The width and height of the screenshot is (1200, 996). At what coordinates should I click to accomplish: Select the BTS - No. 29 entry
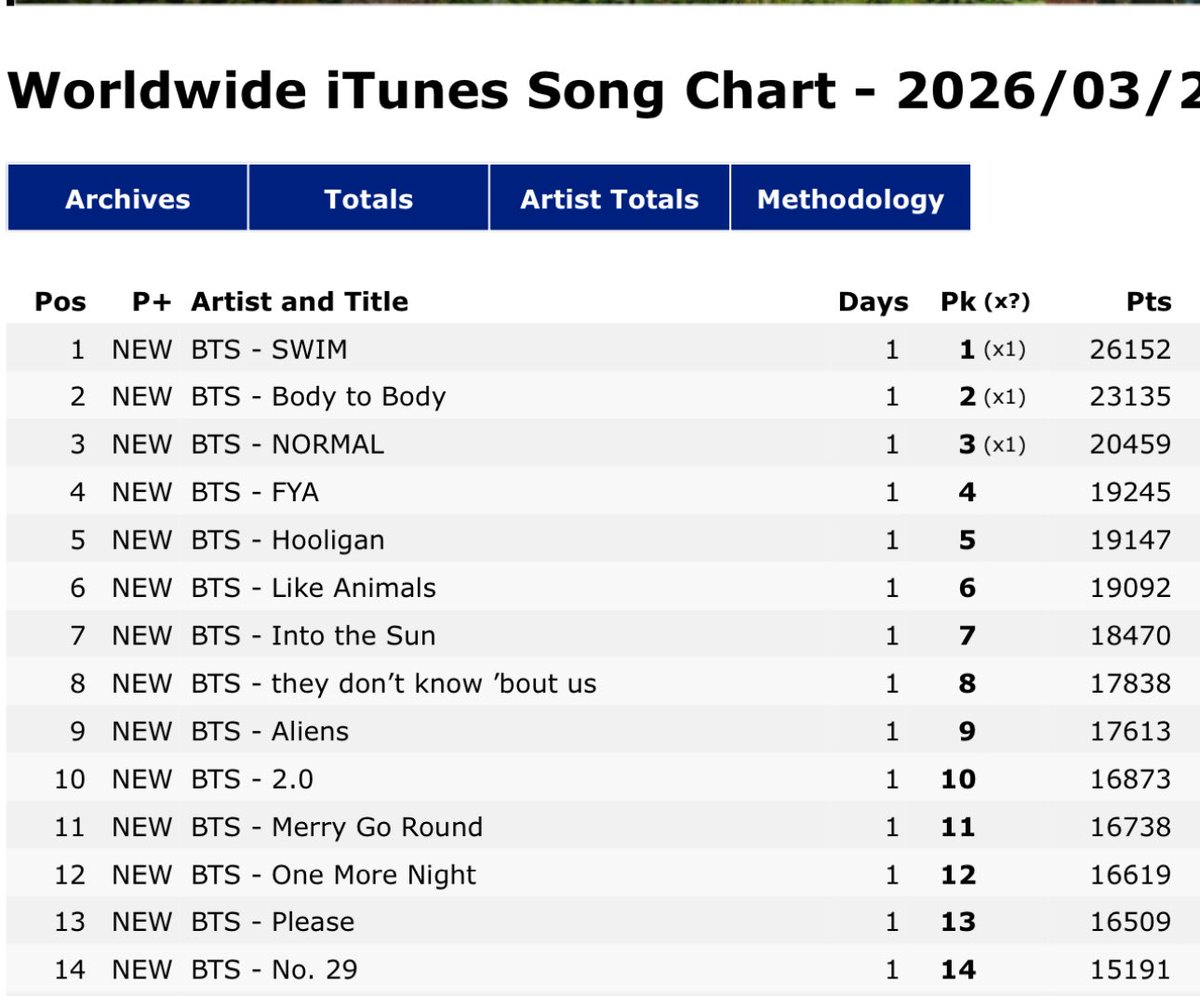click(275, 969)
